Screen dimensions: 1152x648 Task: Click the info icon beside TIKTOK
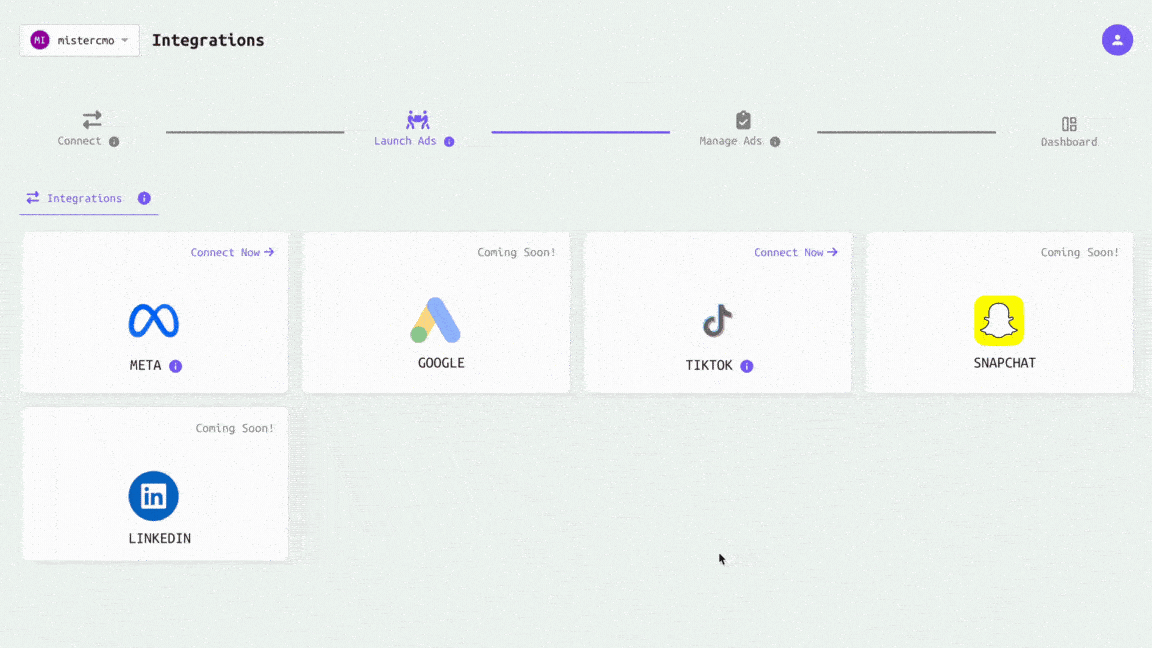[x=747, y=366]
